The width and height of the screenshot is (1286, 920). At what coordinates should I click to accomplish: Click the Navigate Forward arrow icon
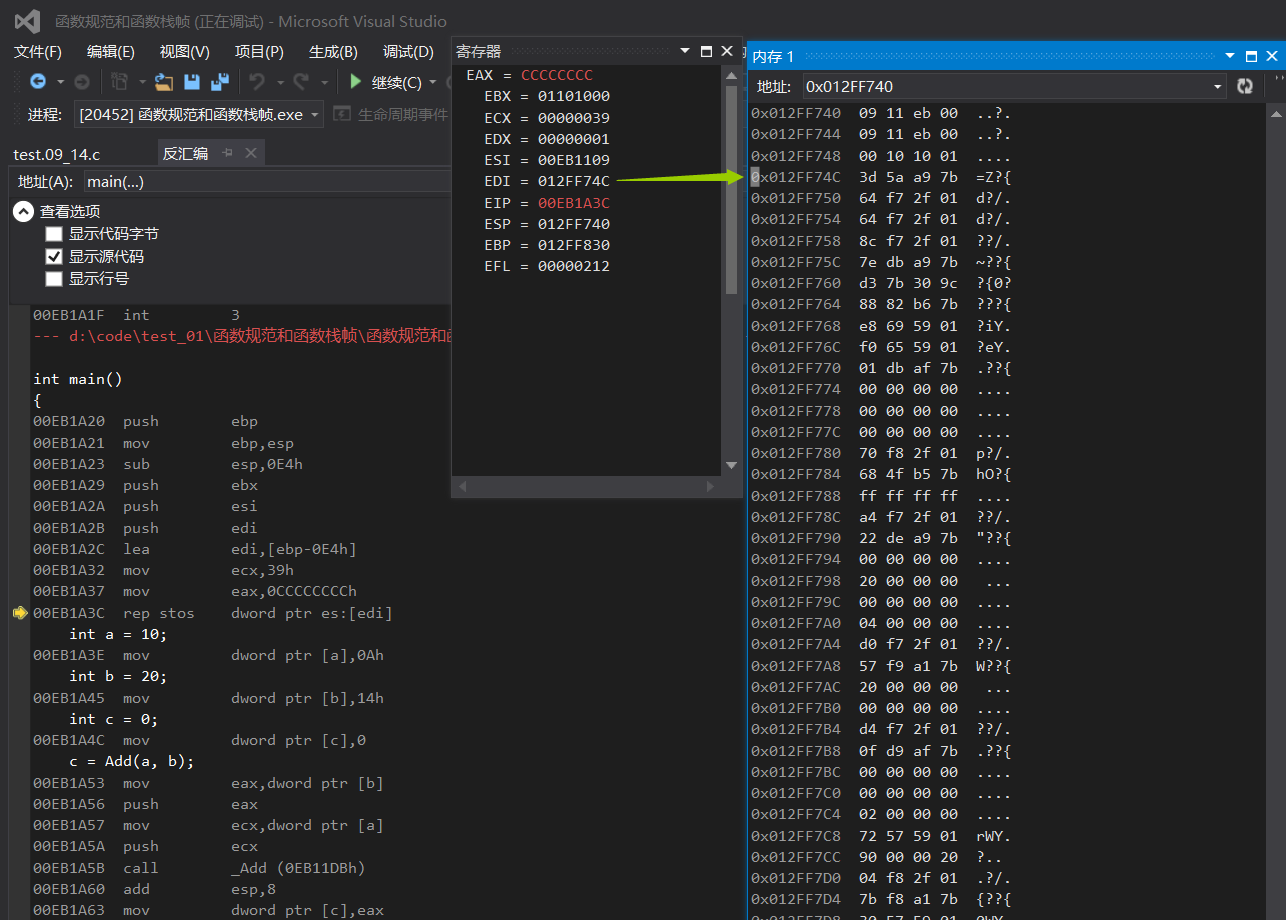[x=82, y=82]
